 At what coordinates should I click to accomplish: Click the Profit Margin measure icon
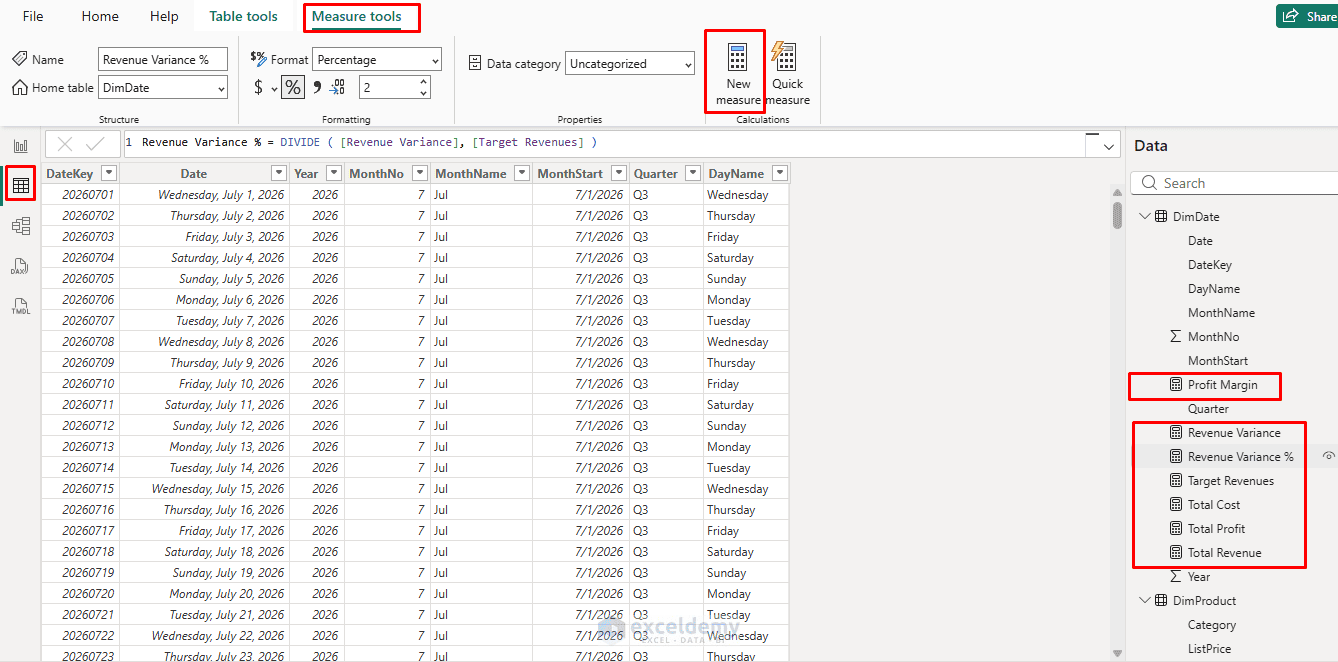point(1175,385)
